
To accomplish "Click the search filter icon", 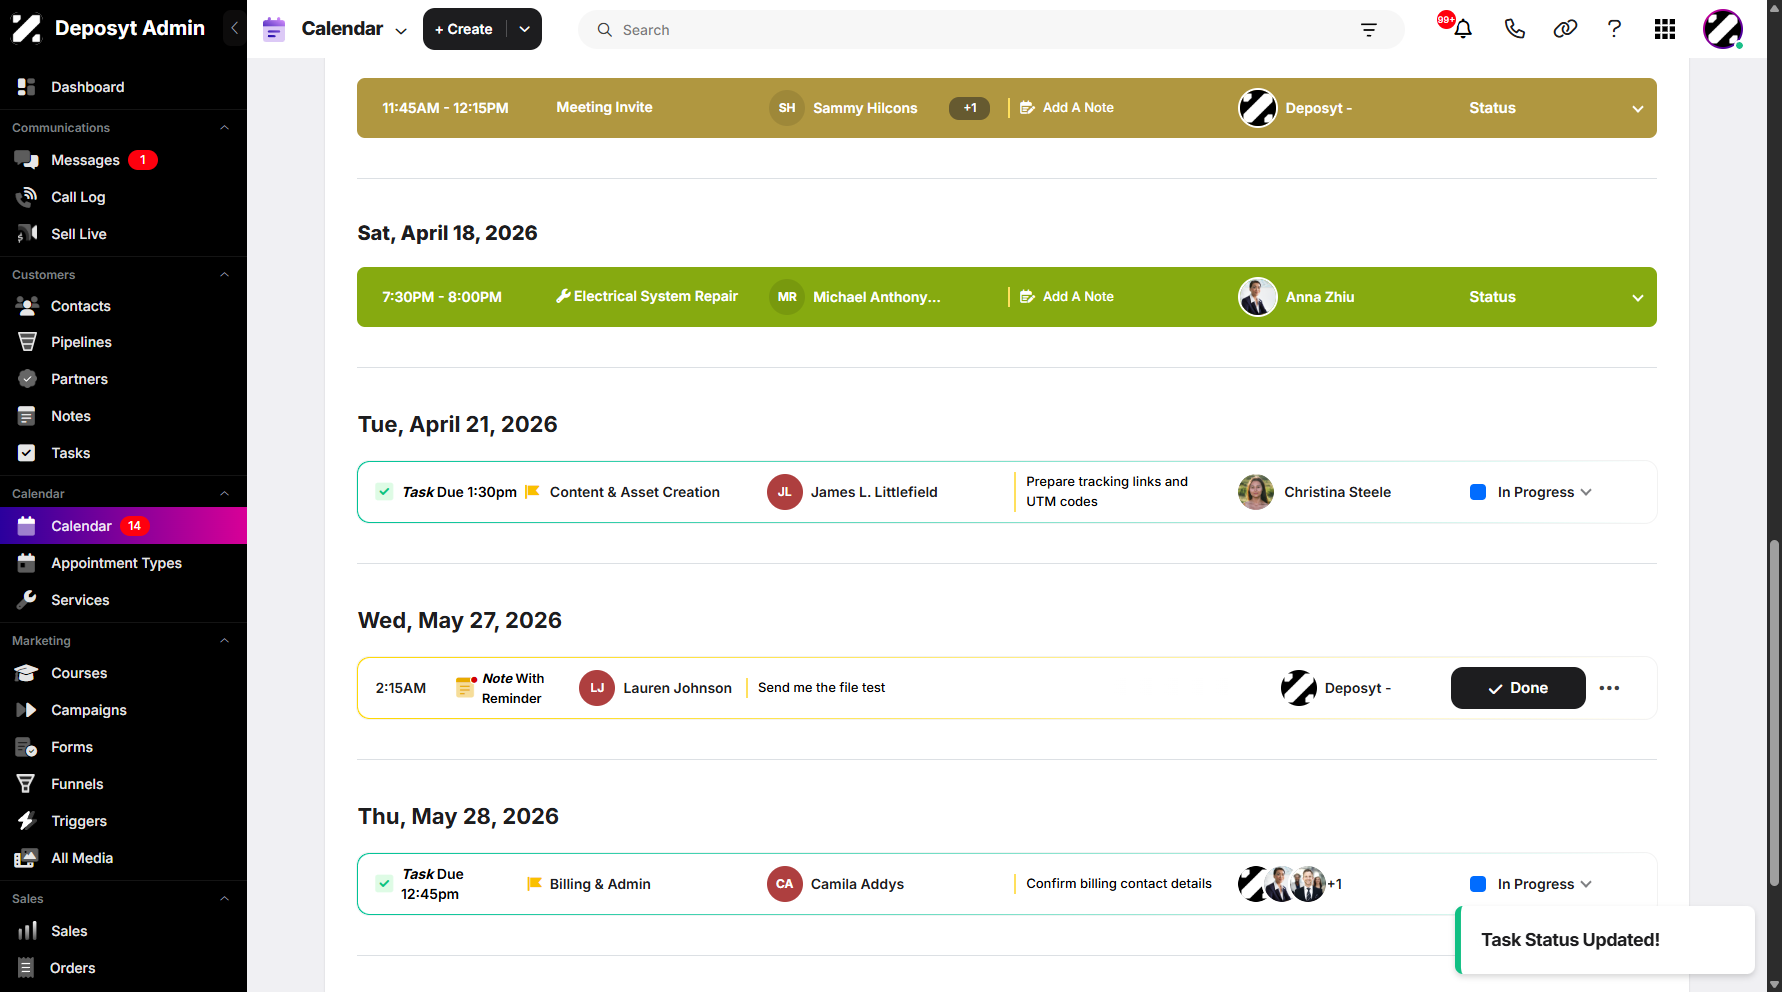I will pyautogui.click(x=1369, y=30).
